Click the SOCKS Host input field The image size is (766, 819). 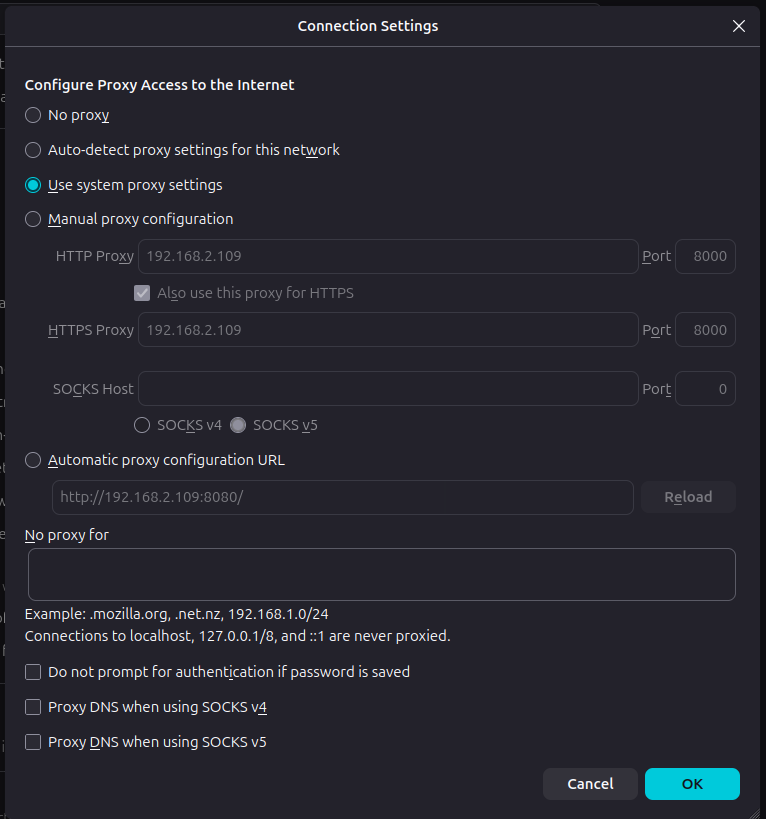click(388, 389)
